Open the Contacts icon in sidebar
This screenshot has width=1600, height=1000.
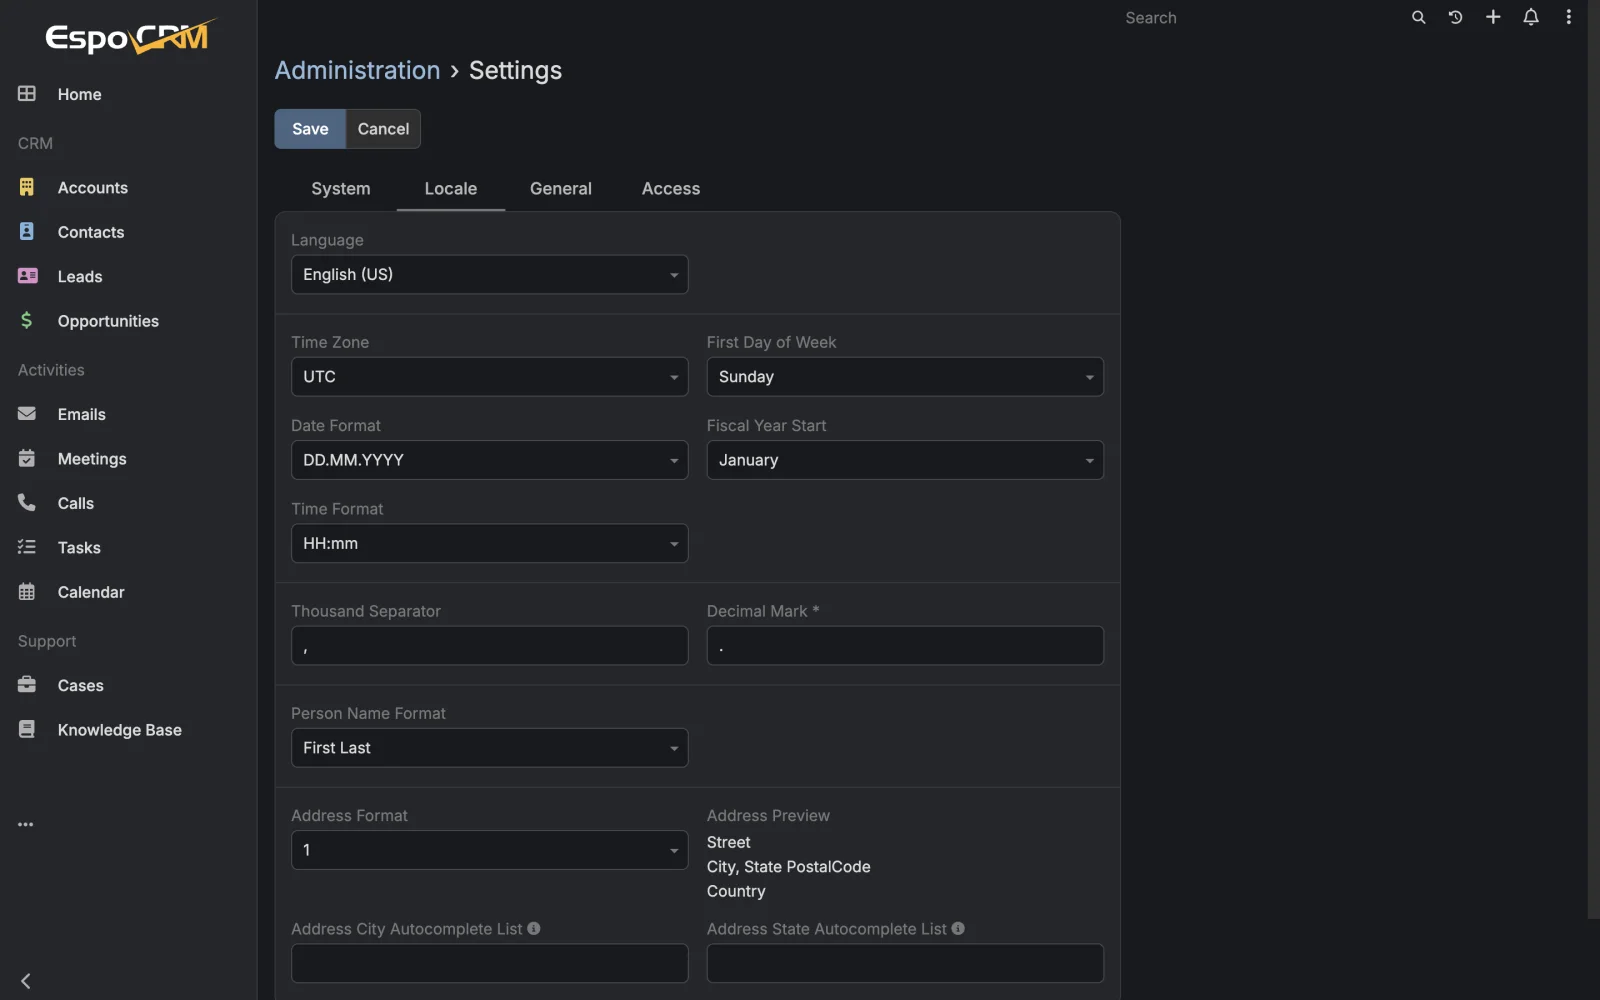pos(27,231)
